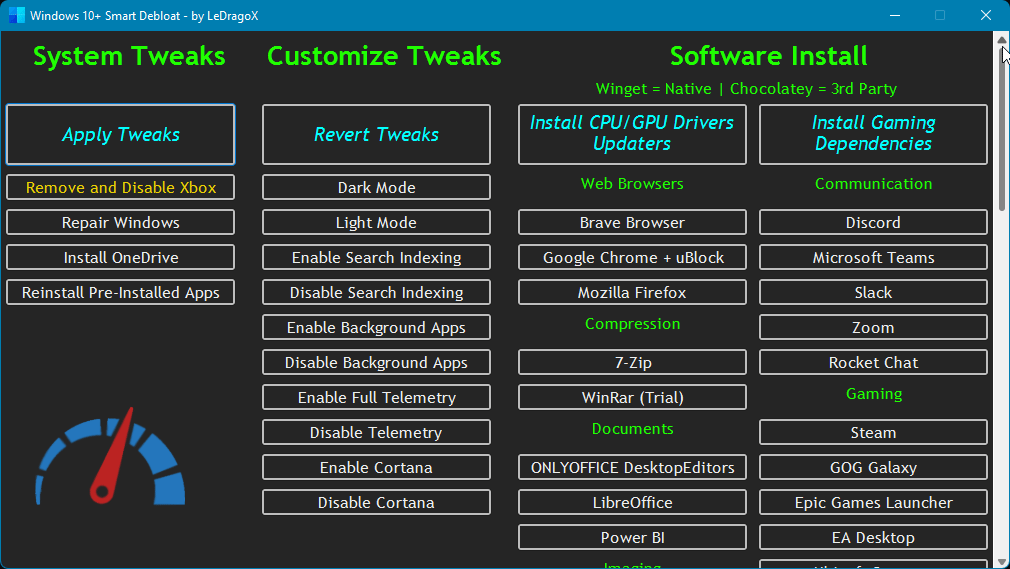Click the 'Compression' category label

pyautogui.click(x=633, y=323)
